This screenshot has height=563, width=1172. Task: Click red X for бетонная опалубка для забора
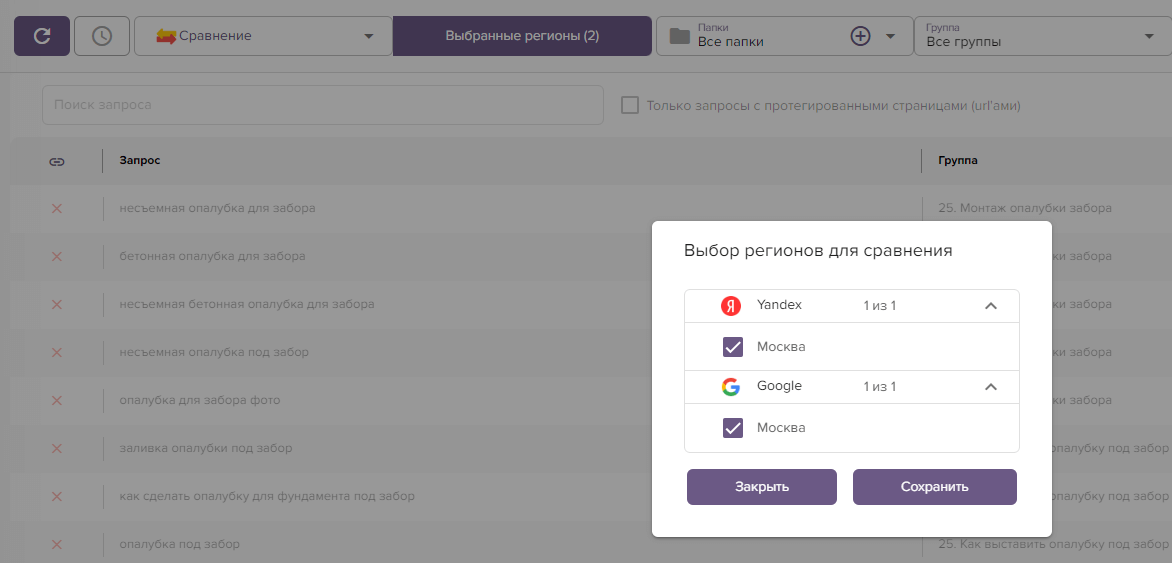click(x=56, y=256)
